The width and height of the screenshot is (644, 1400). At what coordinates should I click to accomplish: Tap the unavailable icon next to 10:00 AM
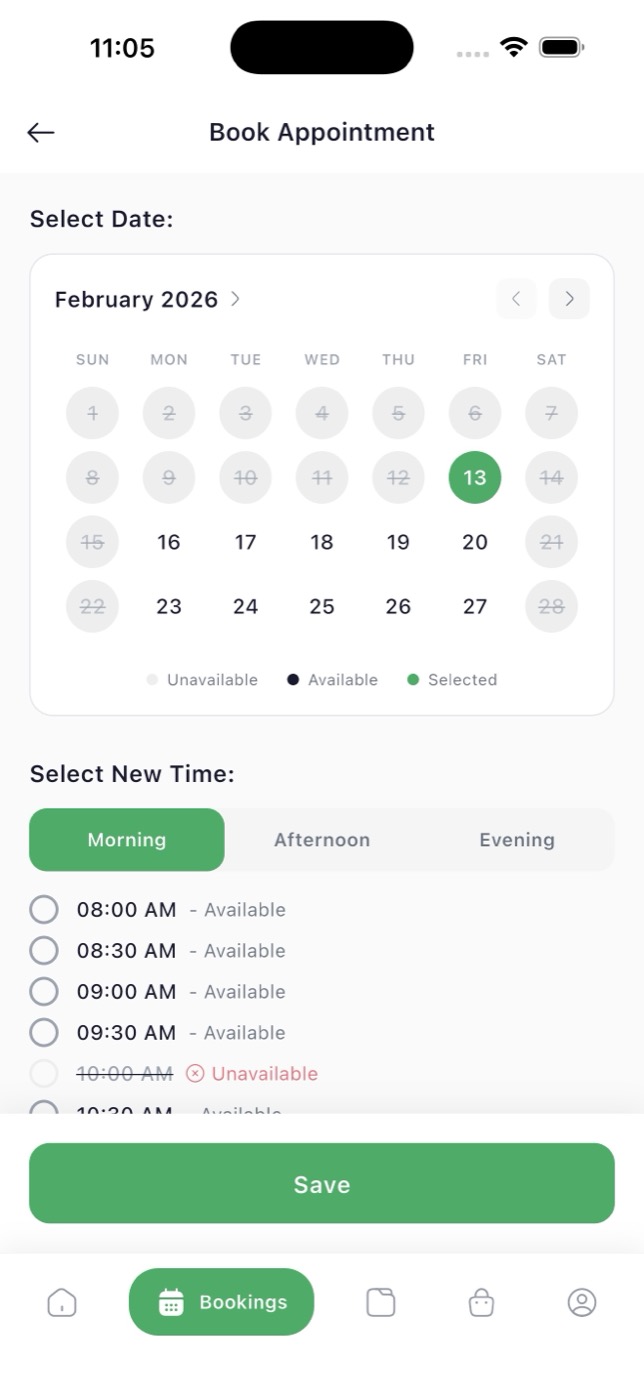pyautogui.click(x=198, y=1073)
